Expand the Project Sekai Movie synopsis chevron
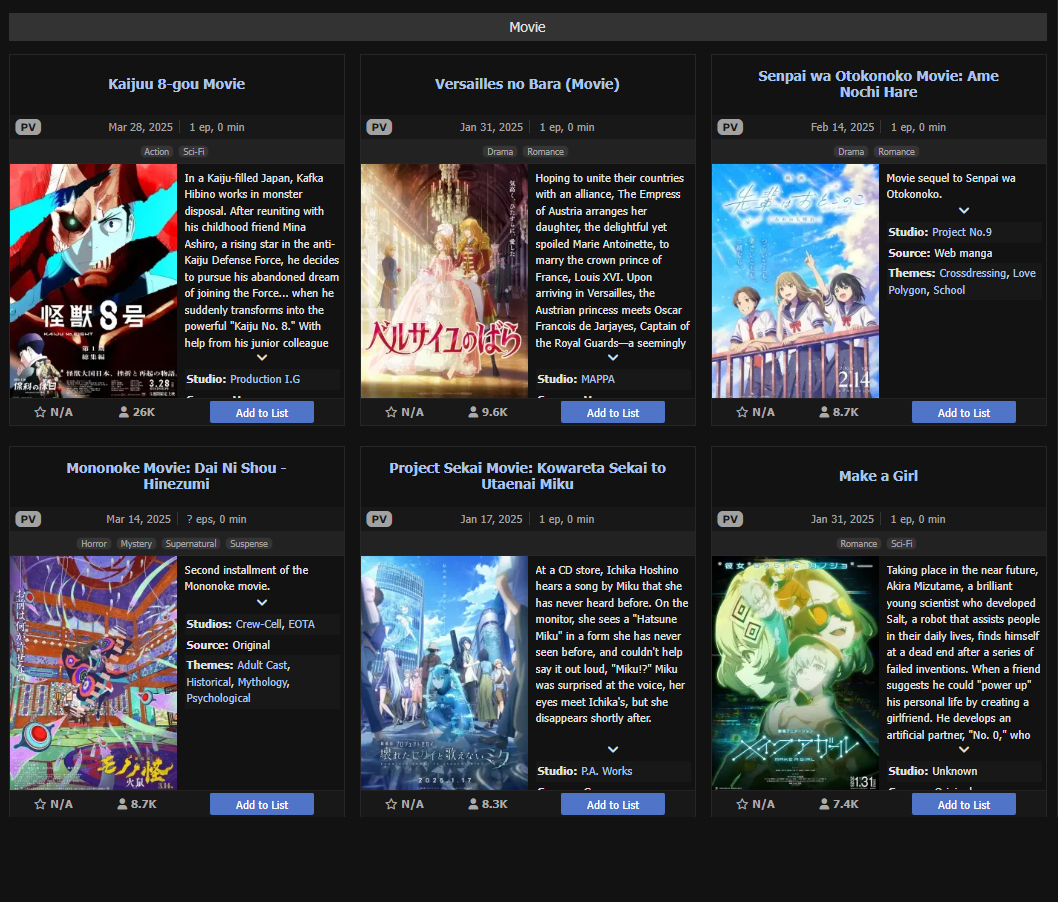 click(613, 749)
